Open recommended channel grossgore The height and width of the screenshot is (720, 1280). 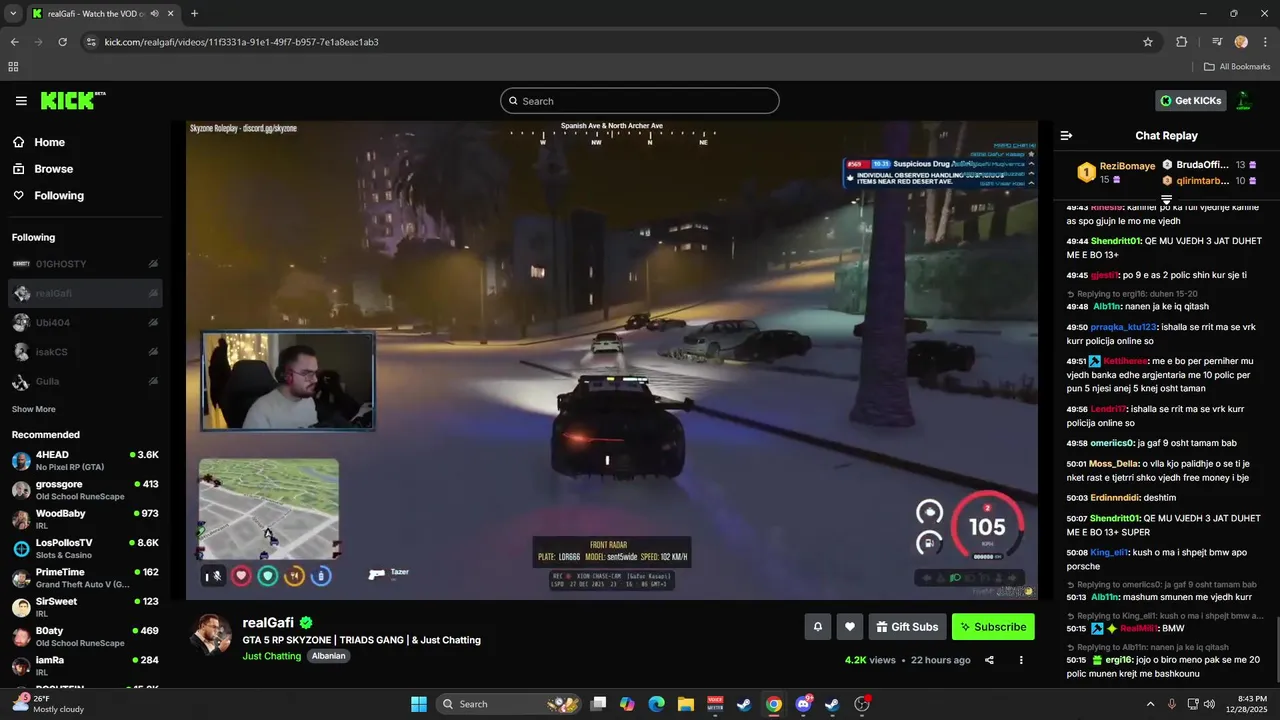tap(85, 490)
